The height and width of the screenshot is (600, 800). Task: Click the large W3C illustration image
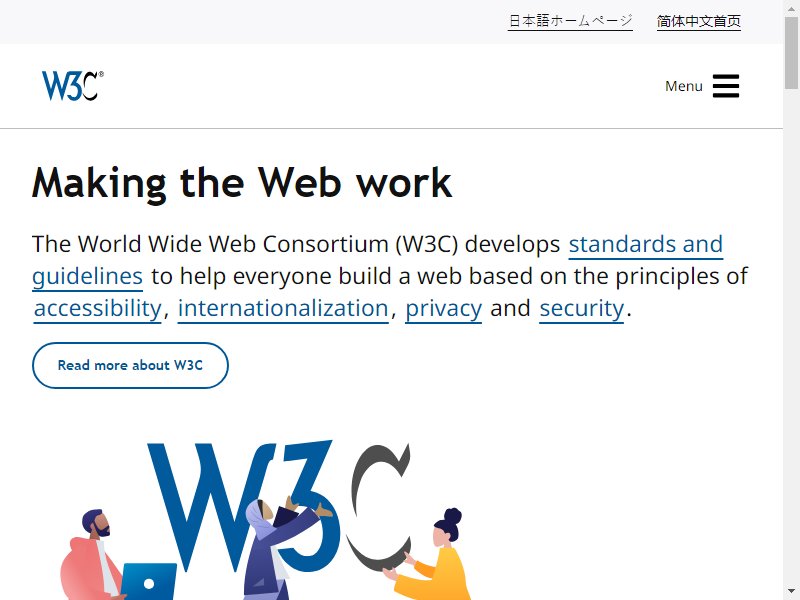pos(265,519)
